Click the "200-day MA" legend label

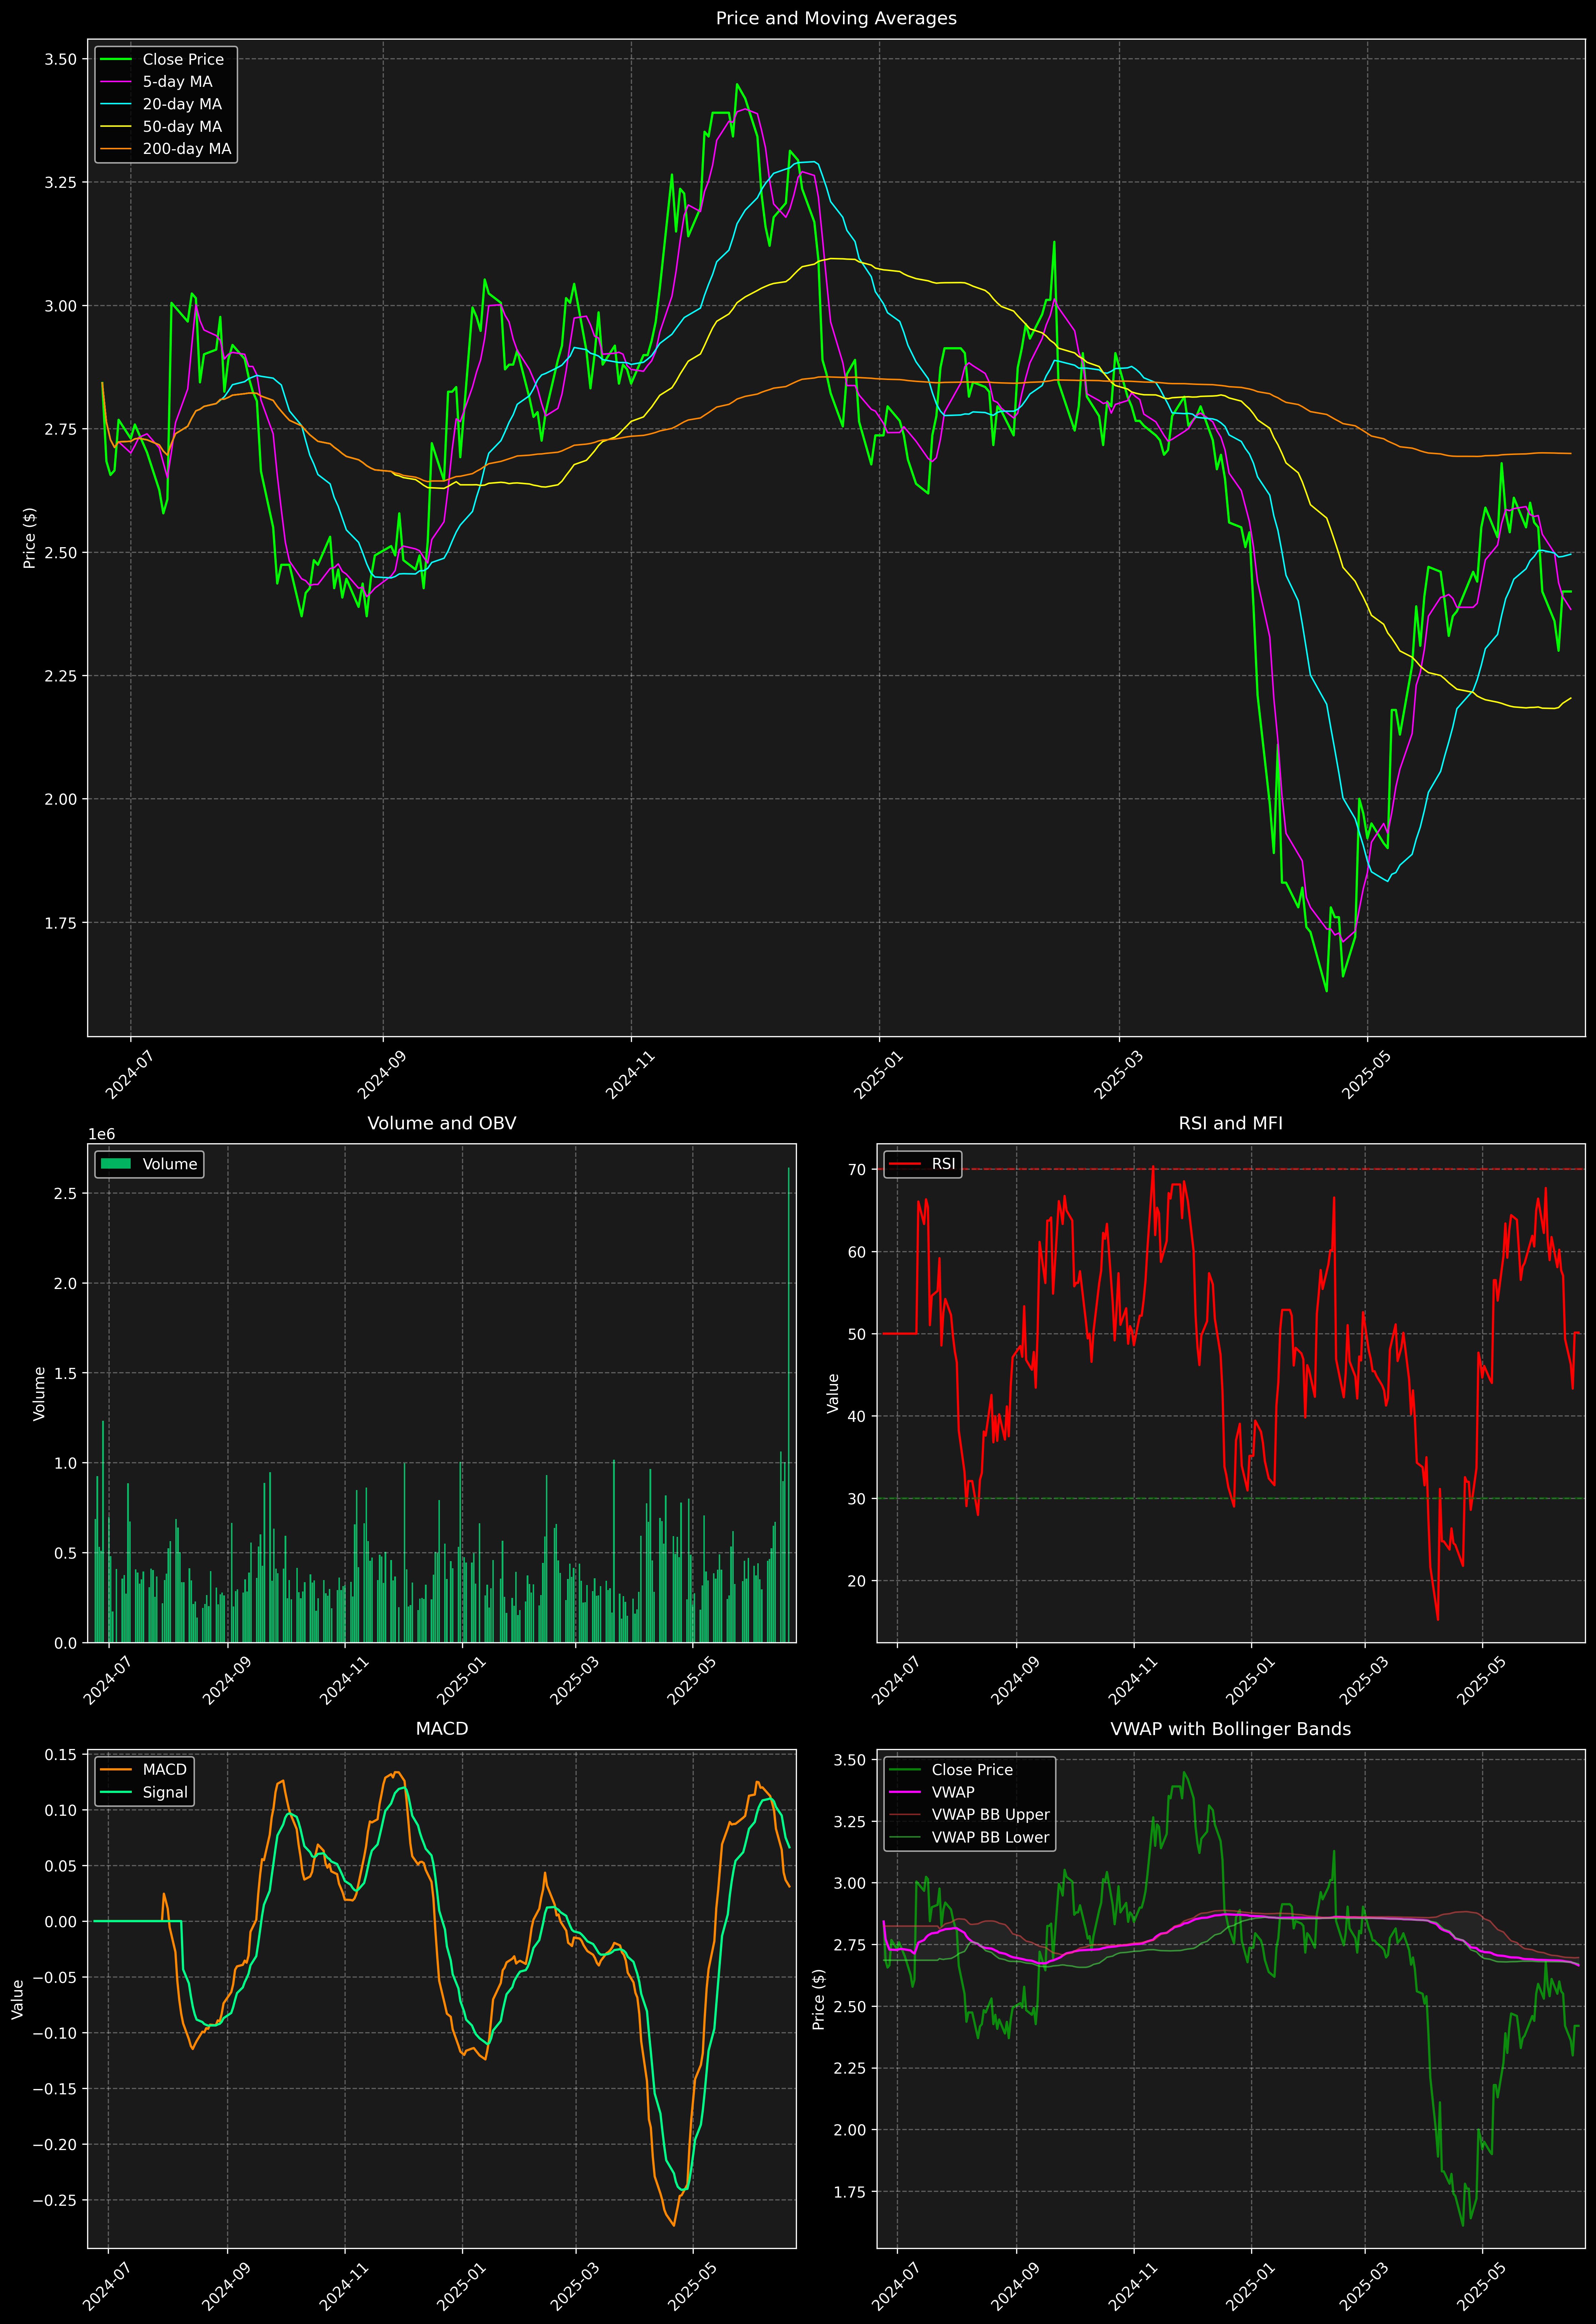pyautogui.click(x=187, y=149)
